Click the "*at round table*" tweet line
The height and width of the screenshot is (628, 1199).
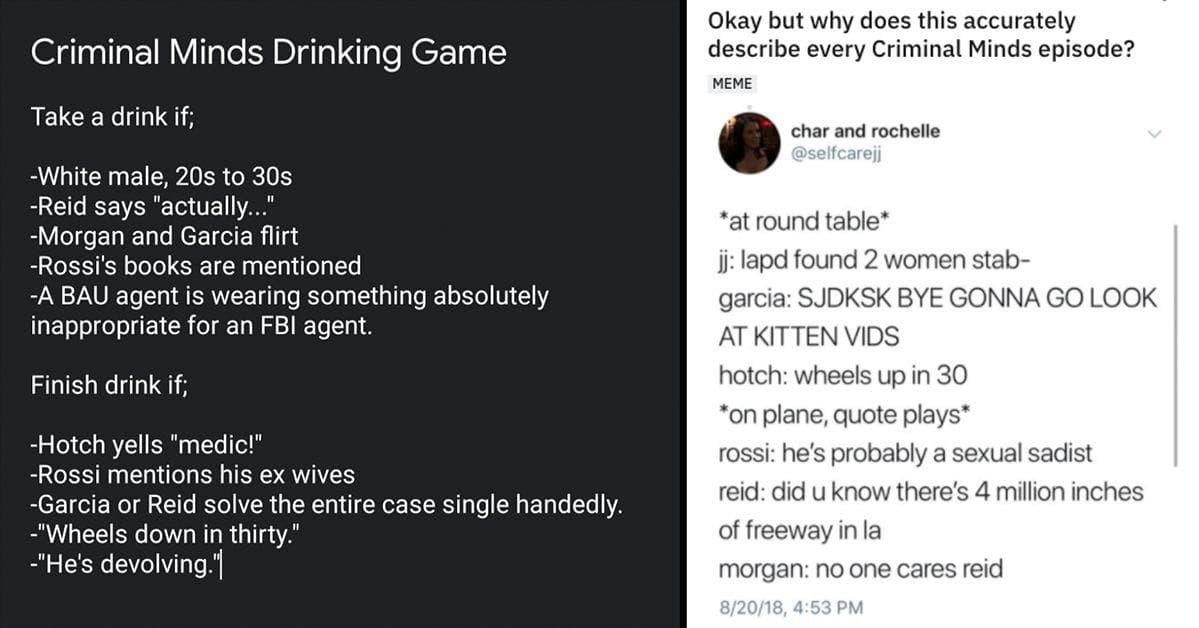coord(804,221)
